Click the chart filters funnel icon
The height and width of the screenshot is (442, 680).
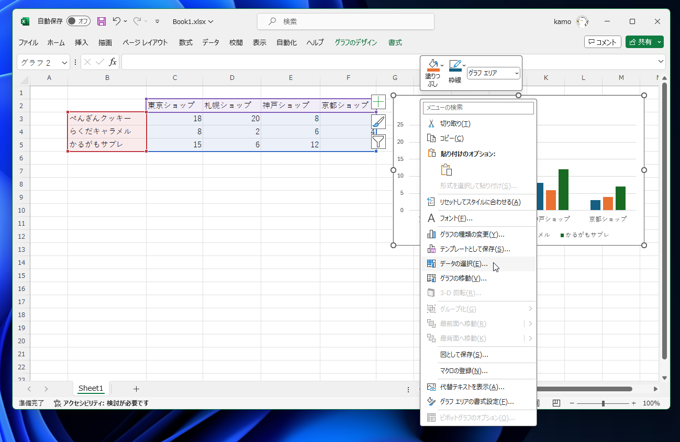click(379, 141)
